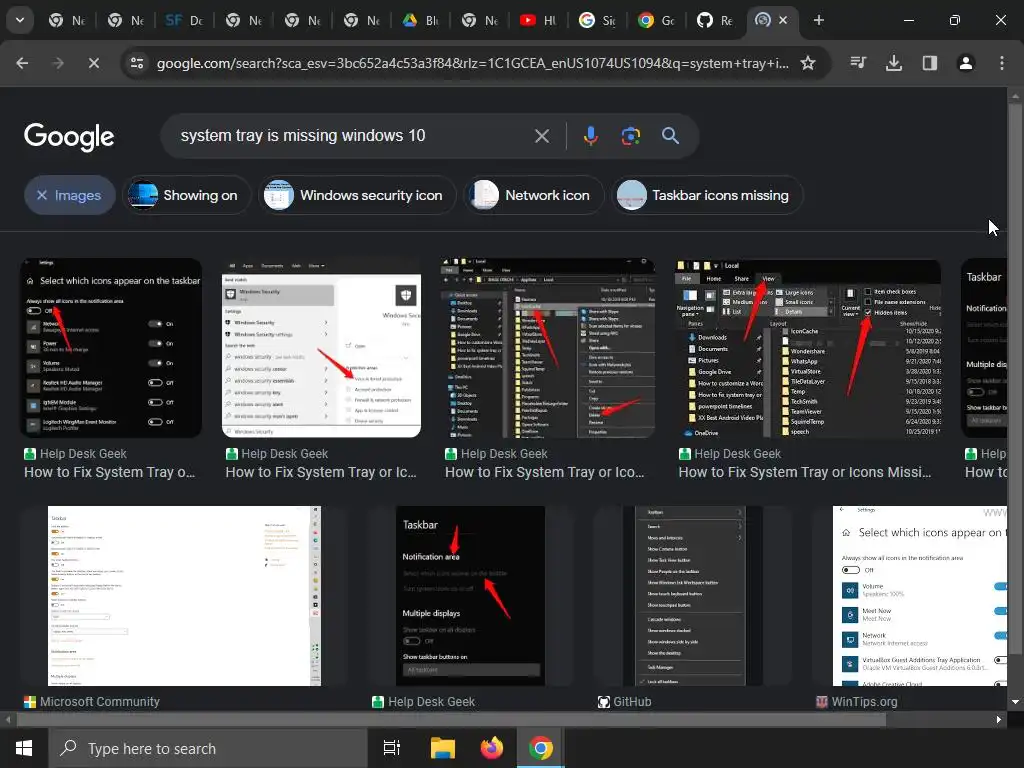Image resolution: width=1024 pixels, height=768 pixels.
Task: Switch to the Chrome 'Gc' tab
Action: coord(656,20)
